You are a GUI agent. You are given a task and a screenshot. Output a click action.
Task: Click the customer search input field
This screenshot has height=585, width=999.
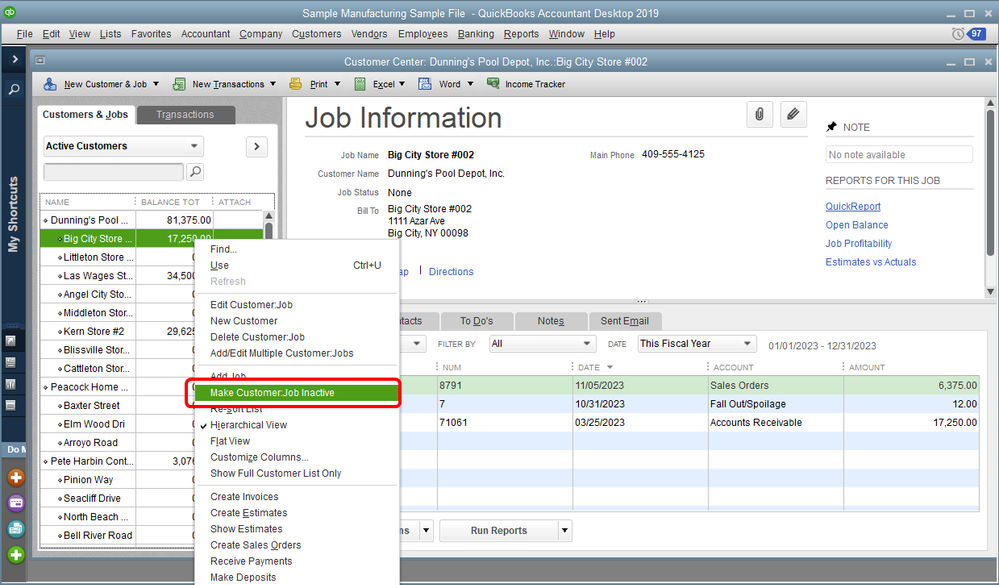pyautogui.click(x=113, y=171)
